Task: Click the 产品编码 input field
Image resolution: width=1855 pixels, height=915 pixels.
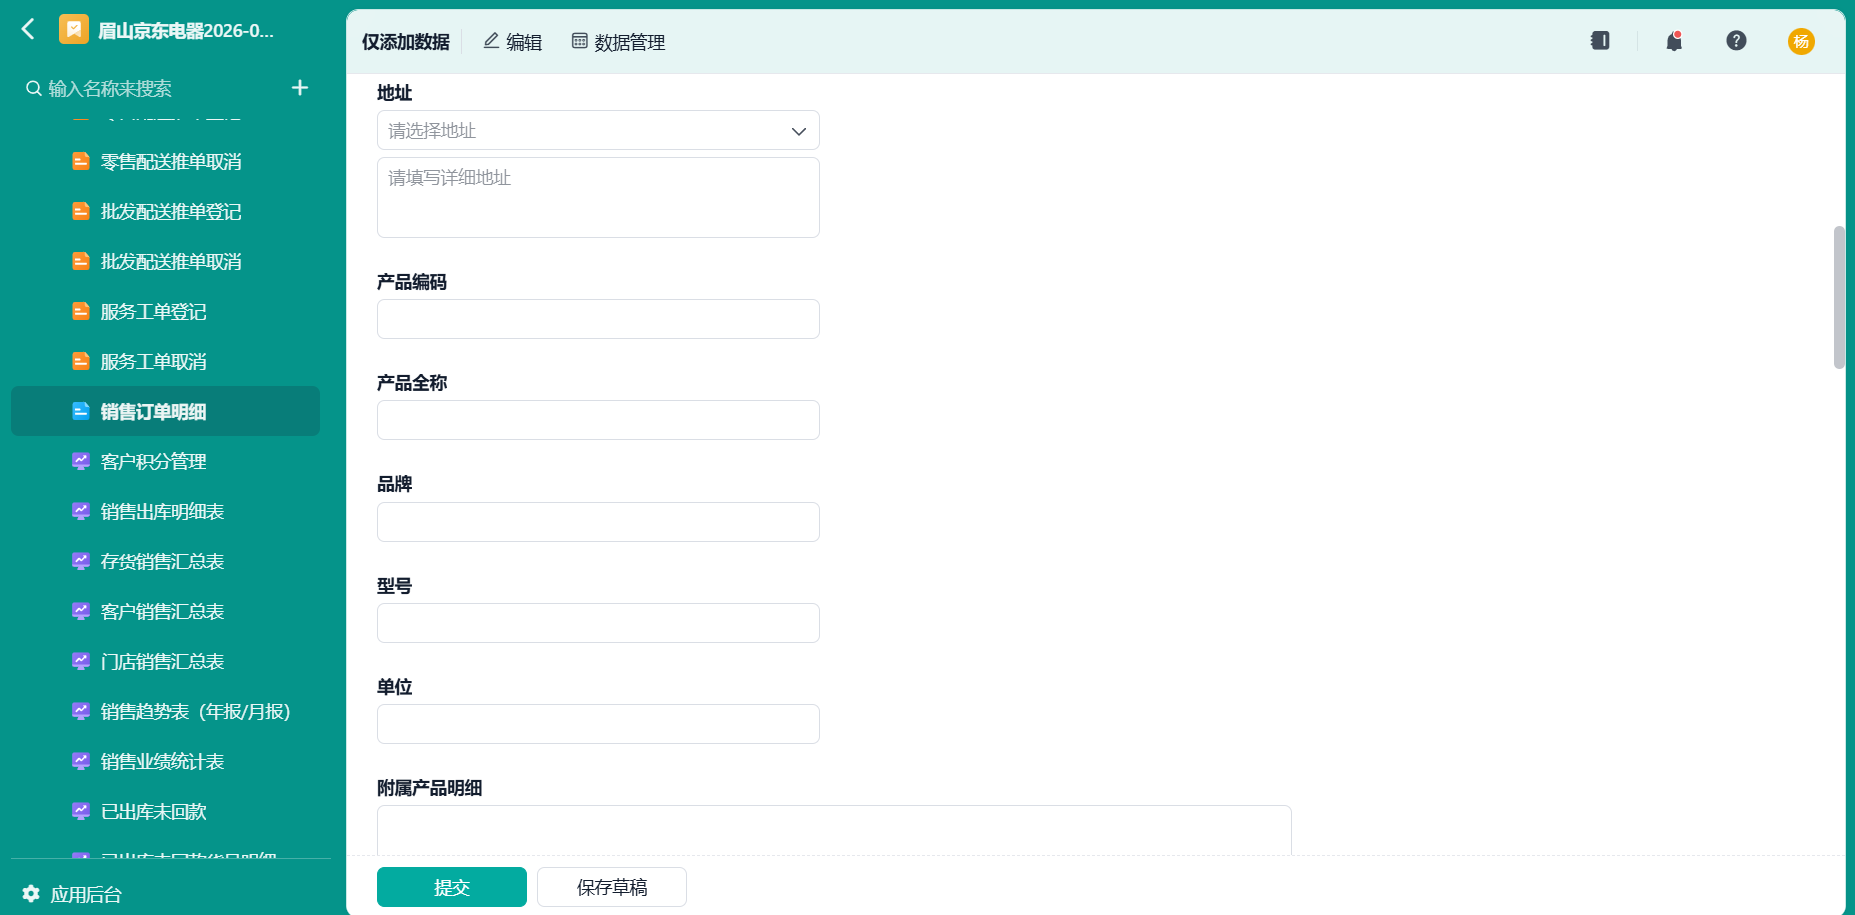Action: point(598,319)
